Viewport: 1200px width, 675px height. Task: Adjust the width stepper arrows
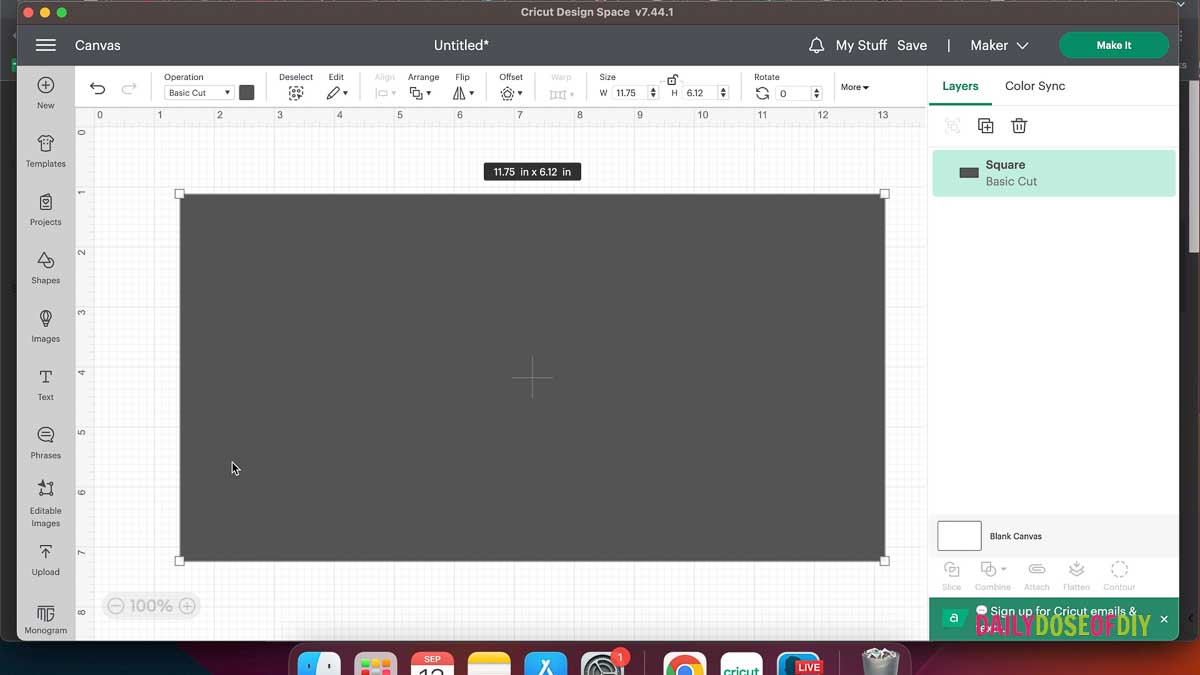(x=654, y=93)
